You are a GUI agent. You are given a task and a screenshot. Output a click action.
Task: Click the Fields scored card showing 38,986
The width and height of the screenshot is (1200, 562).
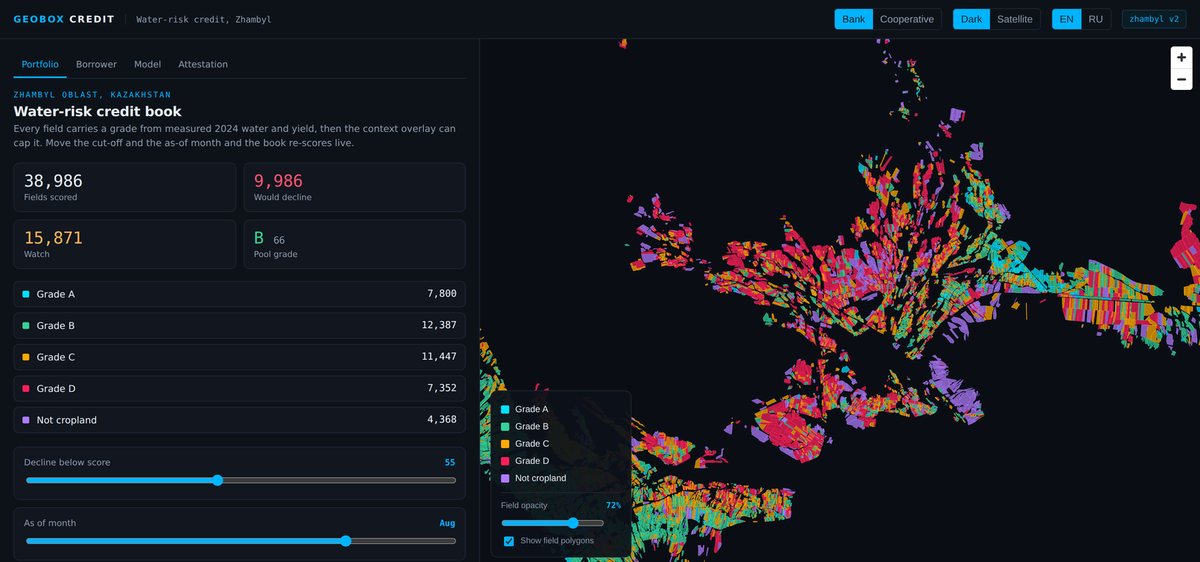click(x=125, y=187)
